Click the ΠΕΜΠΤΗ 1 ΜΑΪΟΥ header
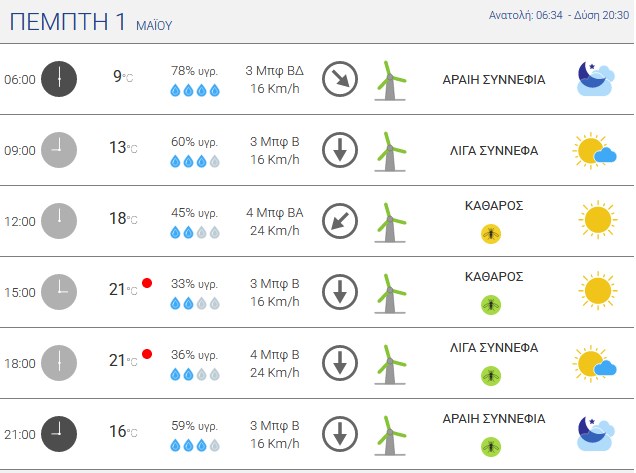 coord(91,22)
